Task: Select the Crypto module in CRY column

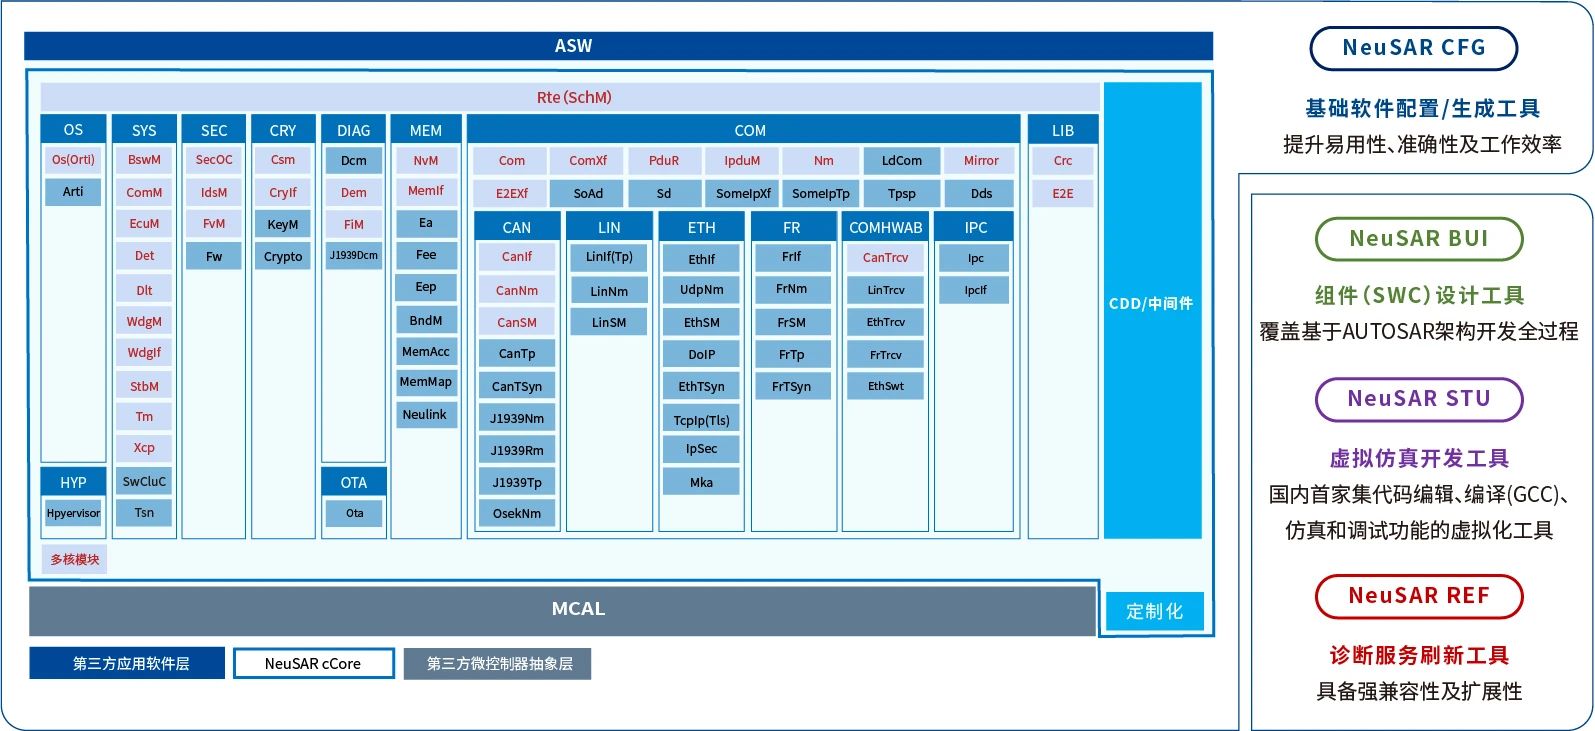Action: [283, 257]
